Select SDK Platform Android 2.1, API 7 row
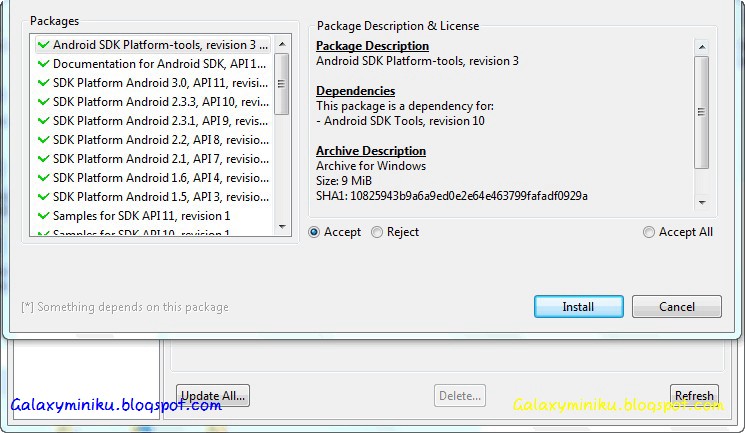Image resolution: width=745 pixels, height=433 pixels. (x=153, y=159)
